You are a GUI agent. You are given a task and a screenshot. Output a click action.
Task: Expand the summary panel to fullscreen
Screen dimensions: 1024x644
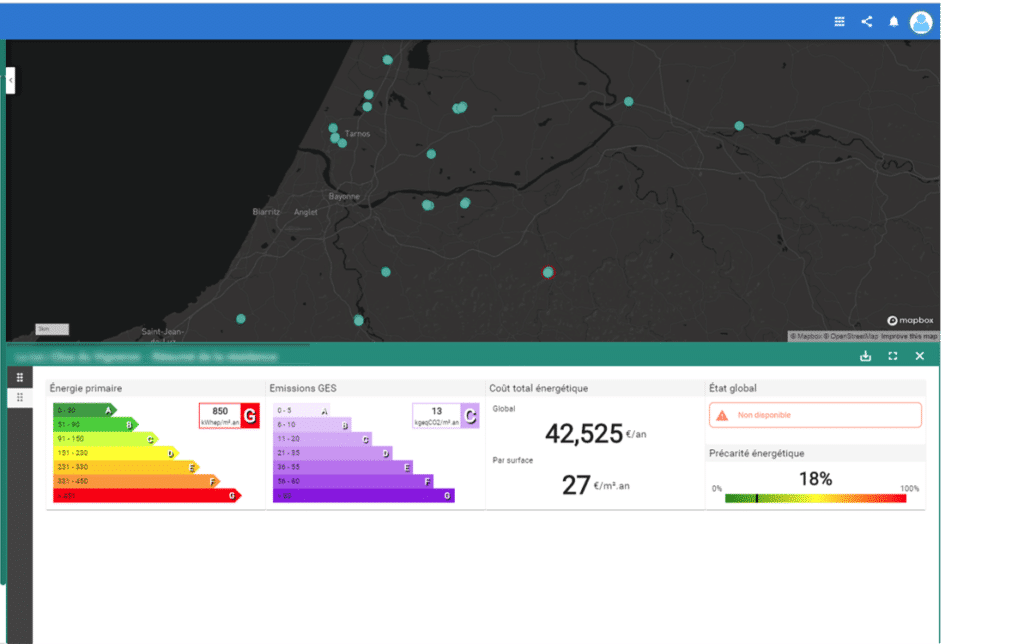[x=893, y=356]
